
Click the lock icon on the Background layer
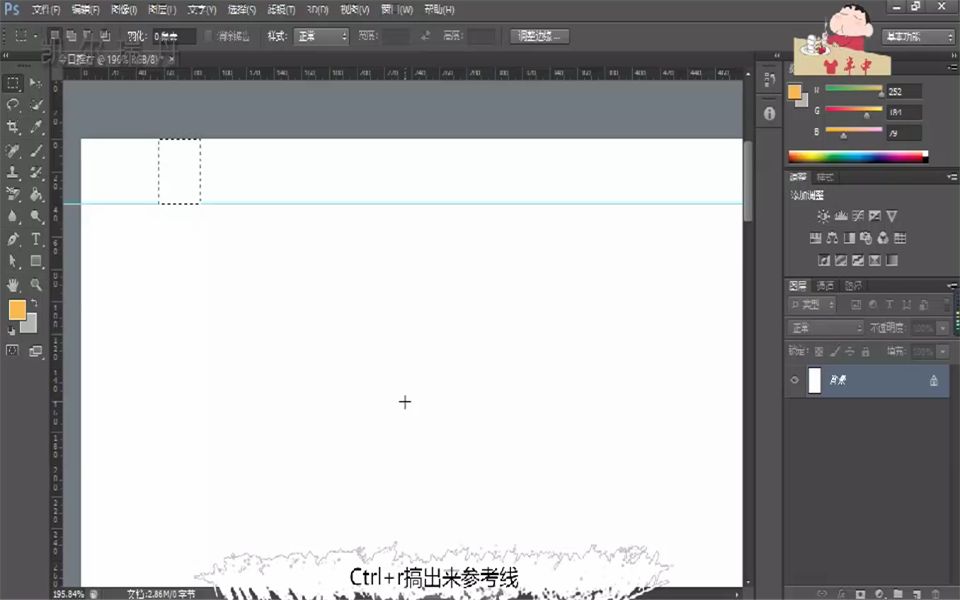[934, 380]
